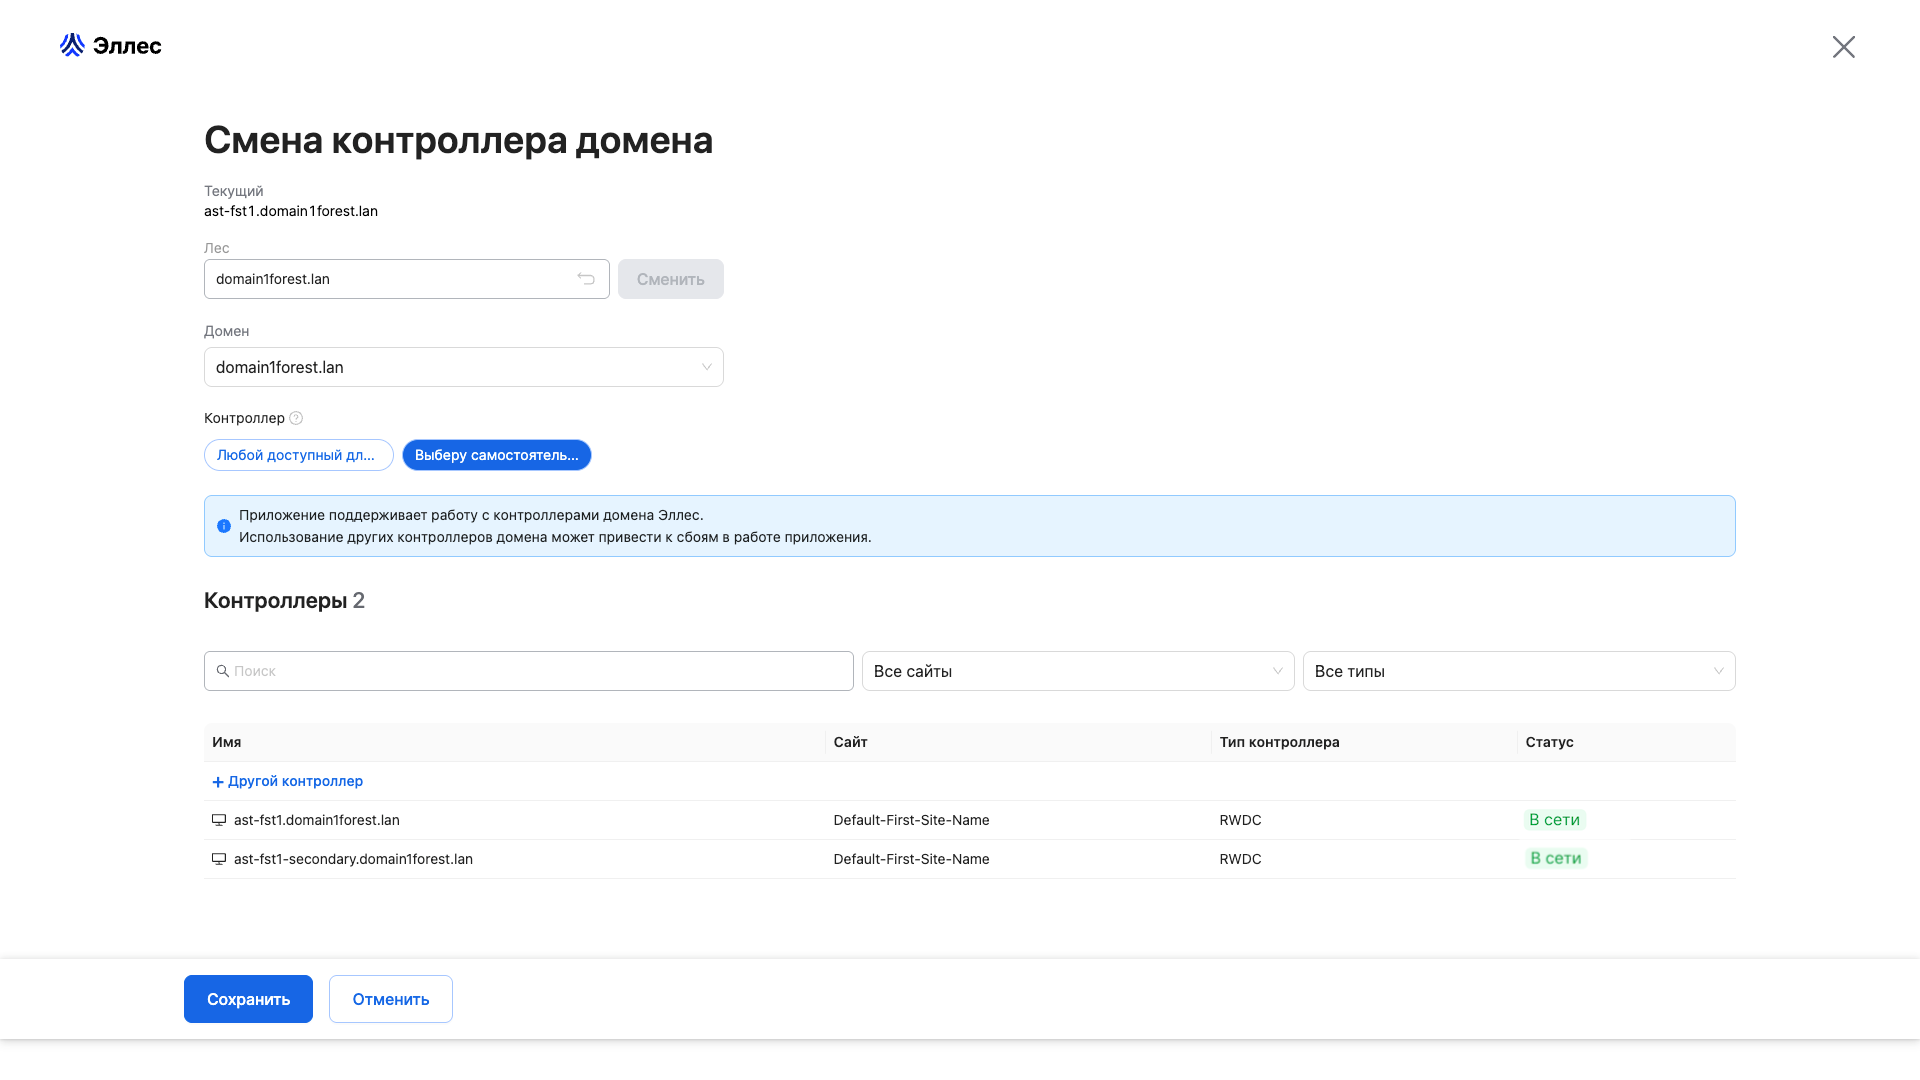Click the magnifier icon in the search box
The width and height of the screenshot is (1920, 1080).
click(223, 671)
